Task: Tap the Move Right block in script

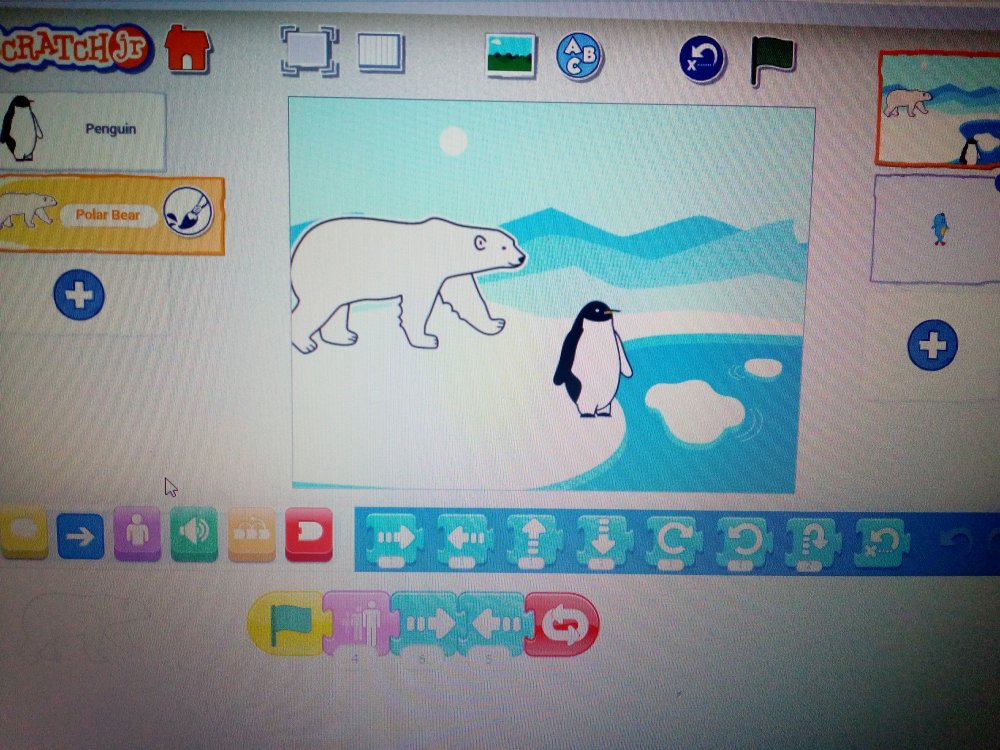Action: tap(427, 624)
